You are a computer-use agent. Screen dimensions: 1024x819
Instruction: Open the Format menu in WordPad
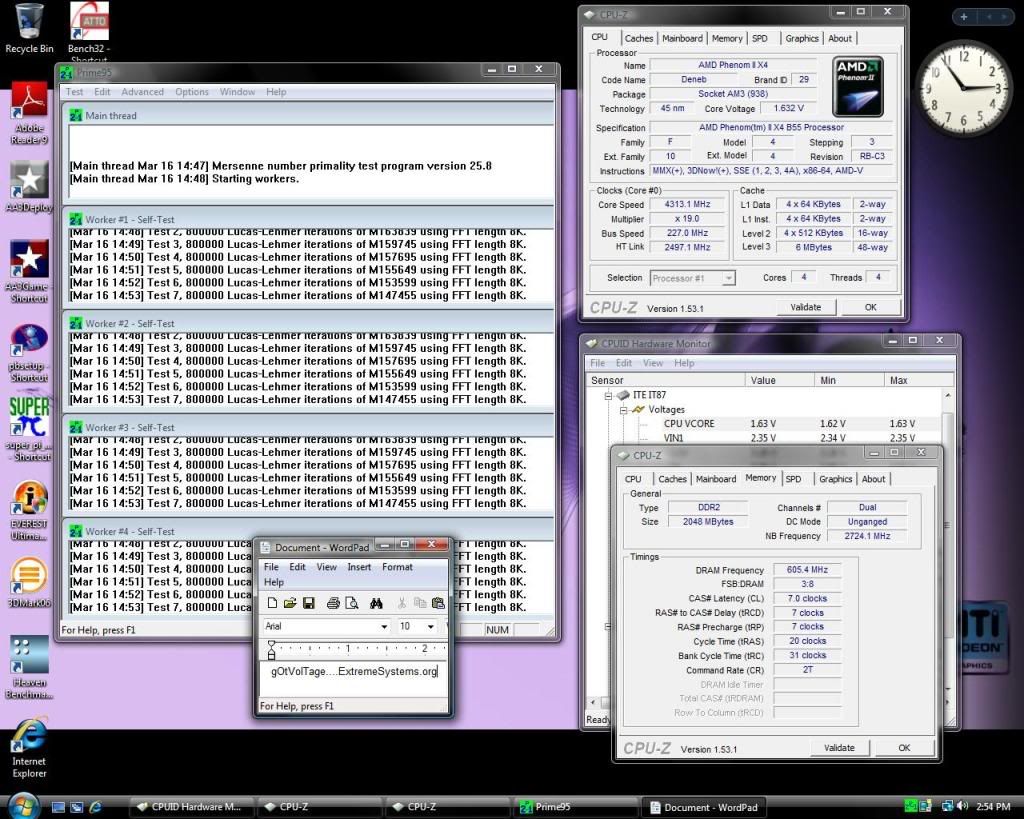pos(397,567)
